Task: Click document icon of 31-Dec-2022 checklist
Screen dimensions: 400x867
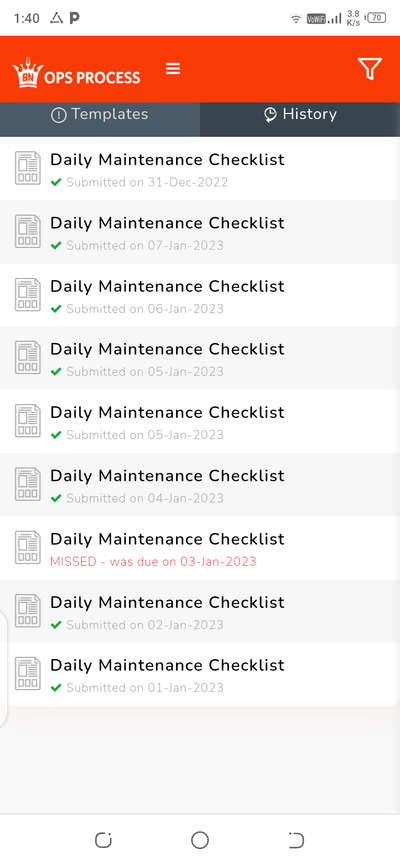Action: click(x=28, y=168)
